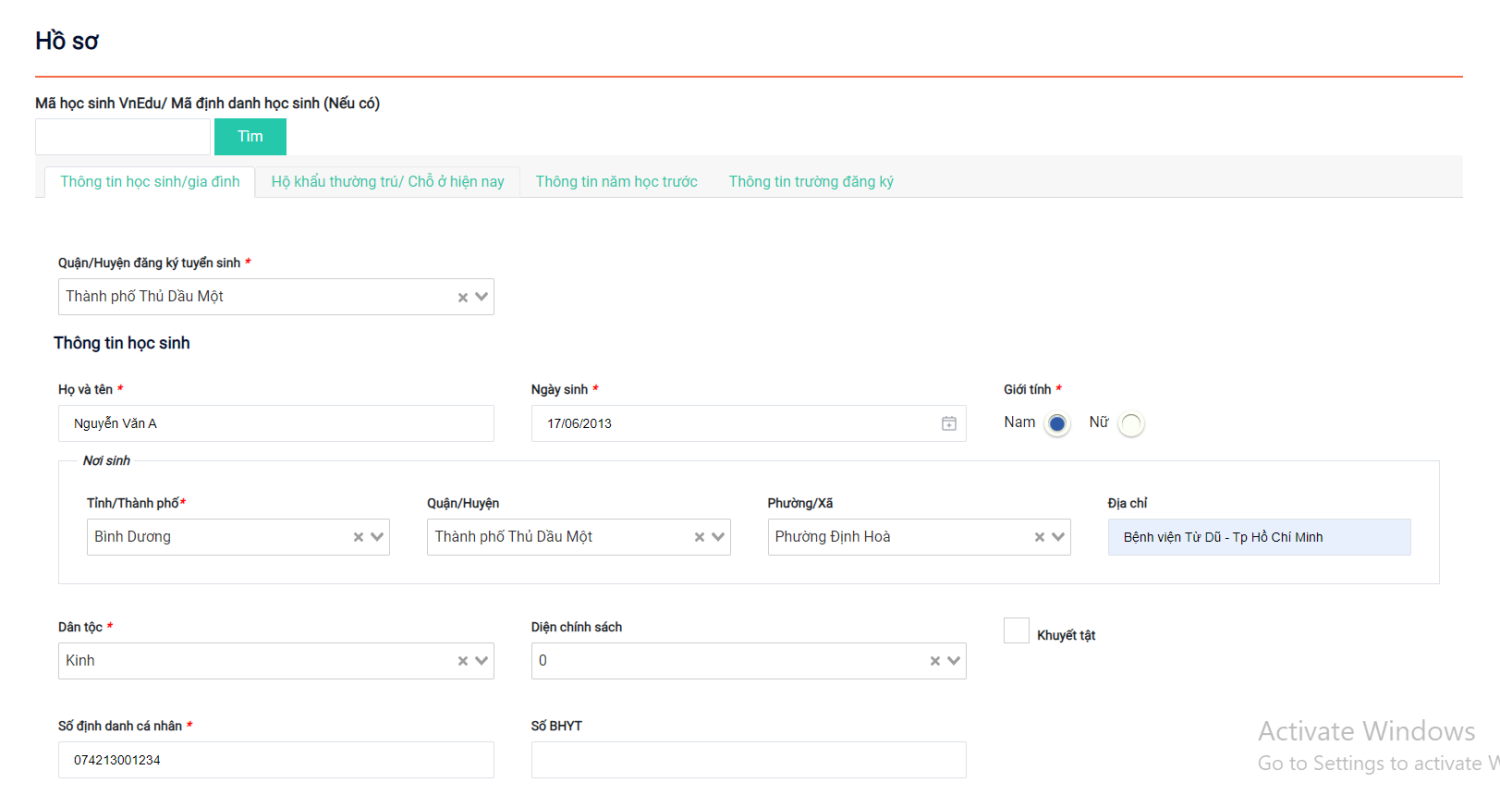Clear the Diện chính sách value
1500x795 pixels.
tap(936, 661)
